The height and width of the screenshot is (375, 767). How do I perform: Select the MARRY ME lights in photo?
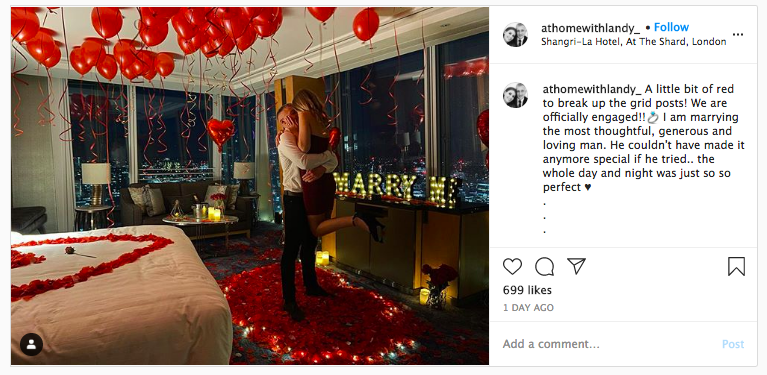[x=397, y=187]
